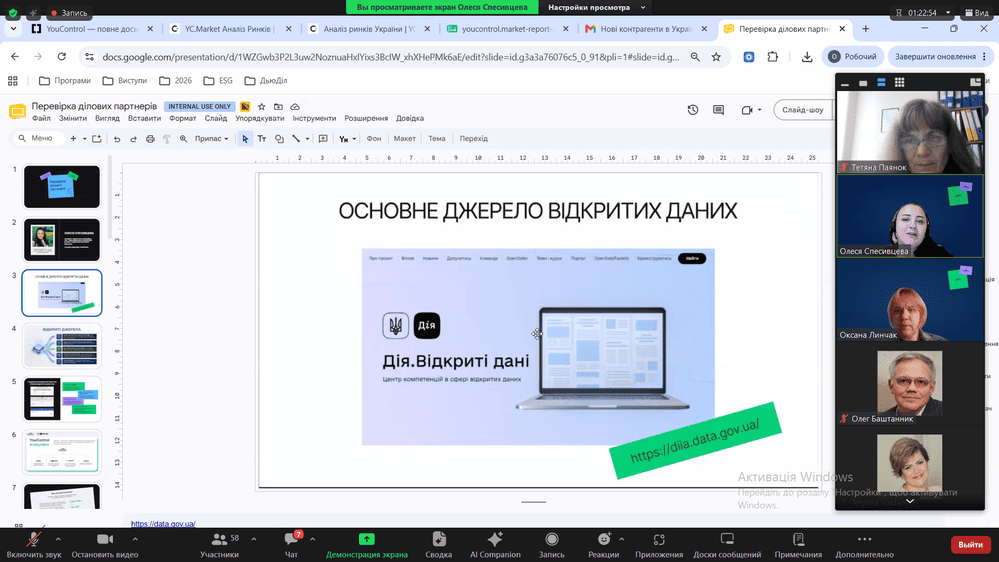
Task: Open version history clock icon
Action: (693, 110)
